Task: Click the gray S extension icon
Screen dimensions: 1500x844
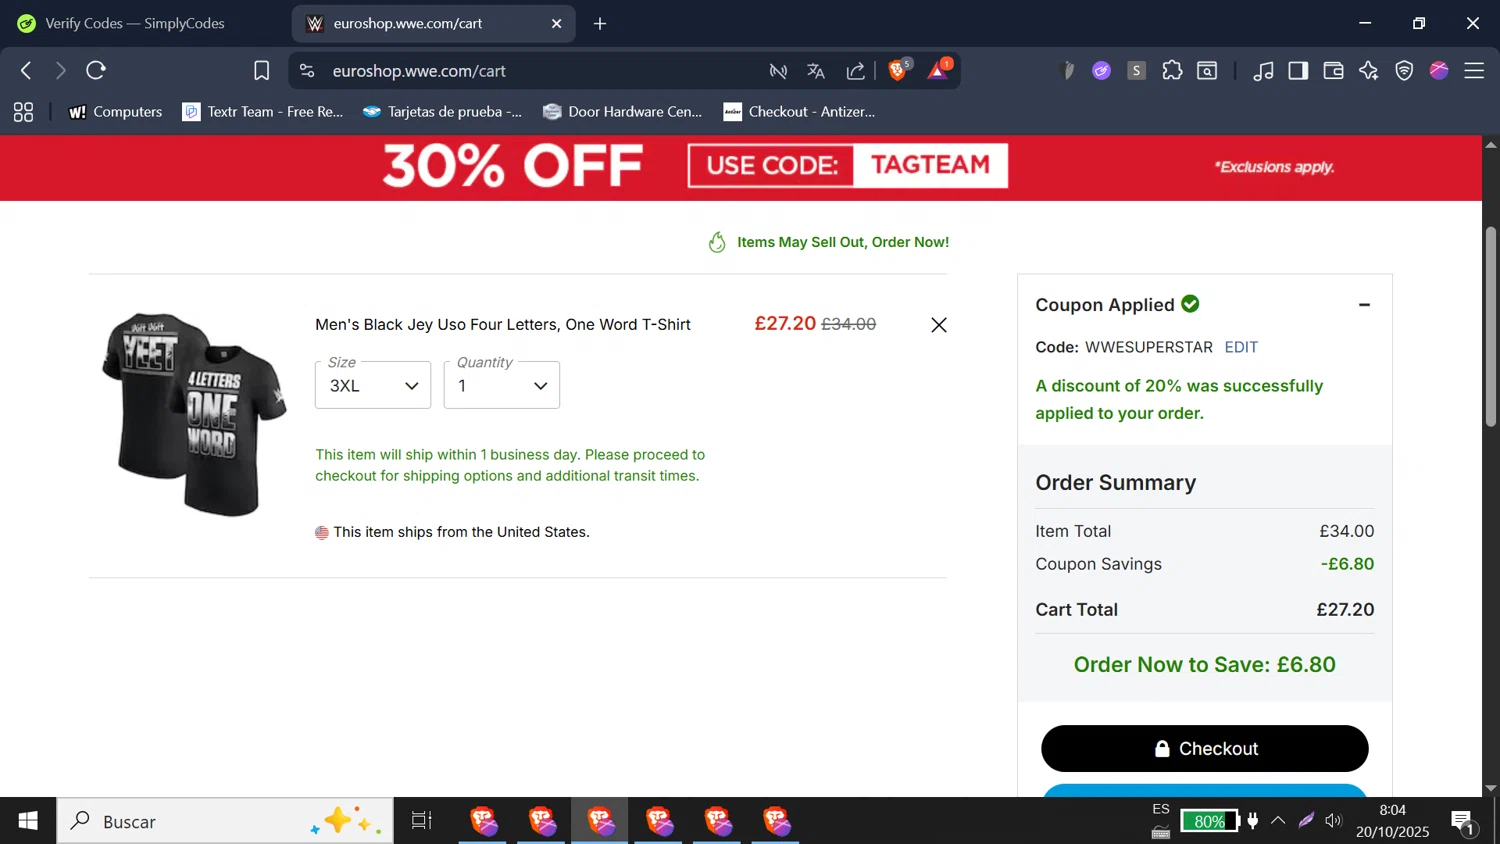Action: tap(1136, 70)
